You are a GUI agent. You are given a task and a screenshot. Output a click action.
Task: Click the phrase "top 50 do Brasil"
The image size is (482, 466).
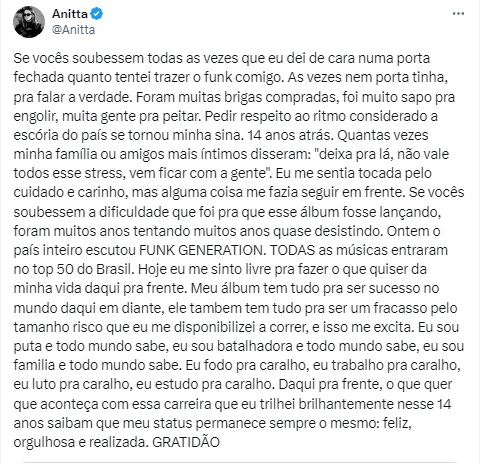pyautogui.click(x=82, y=270)
